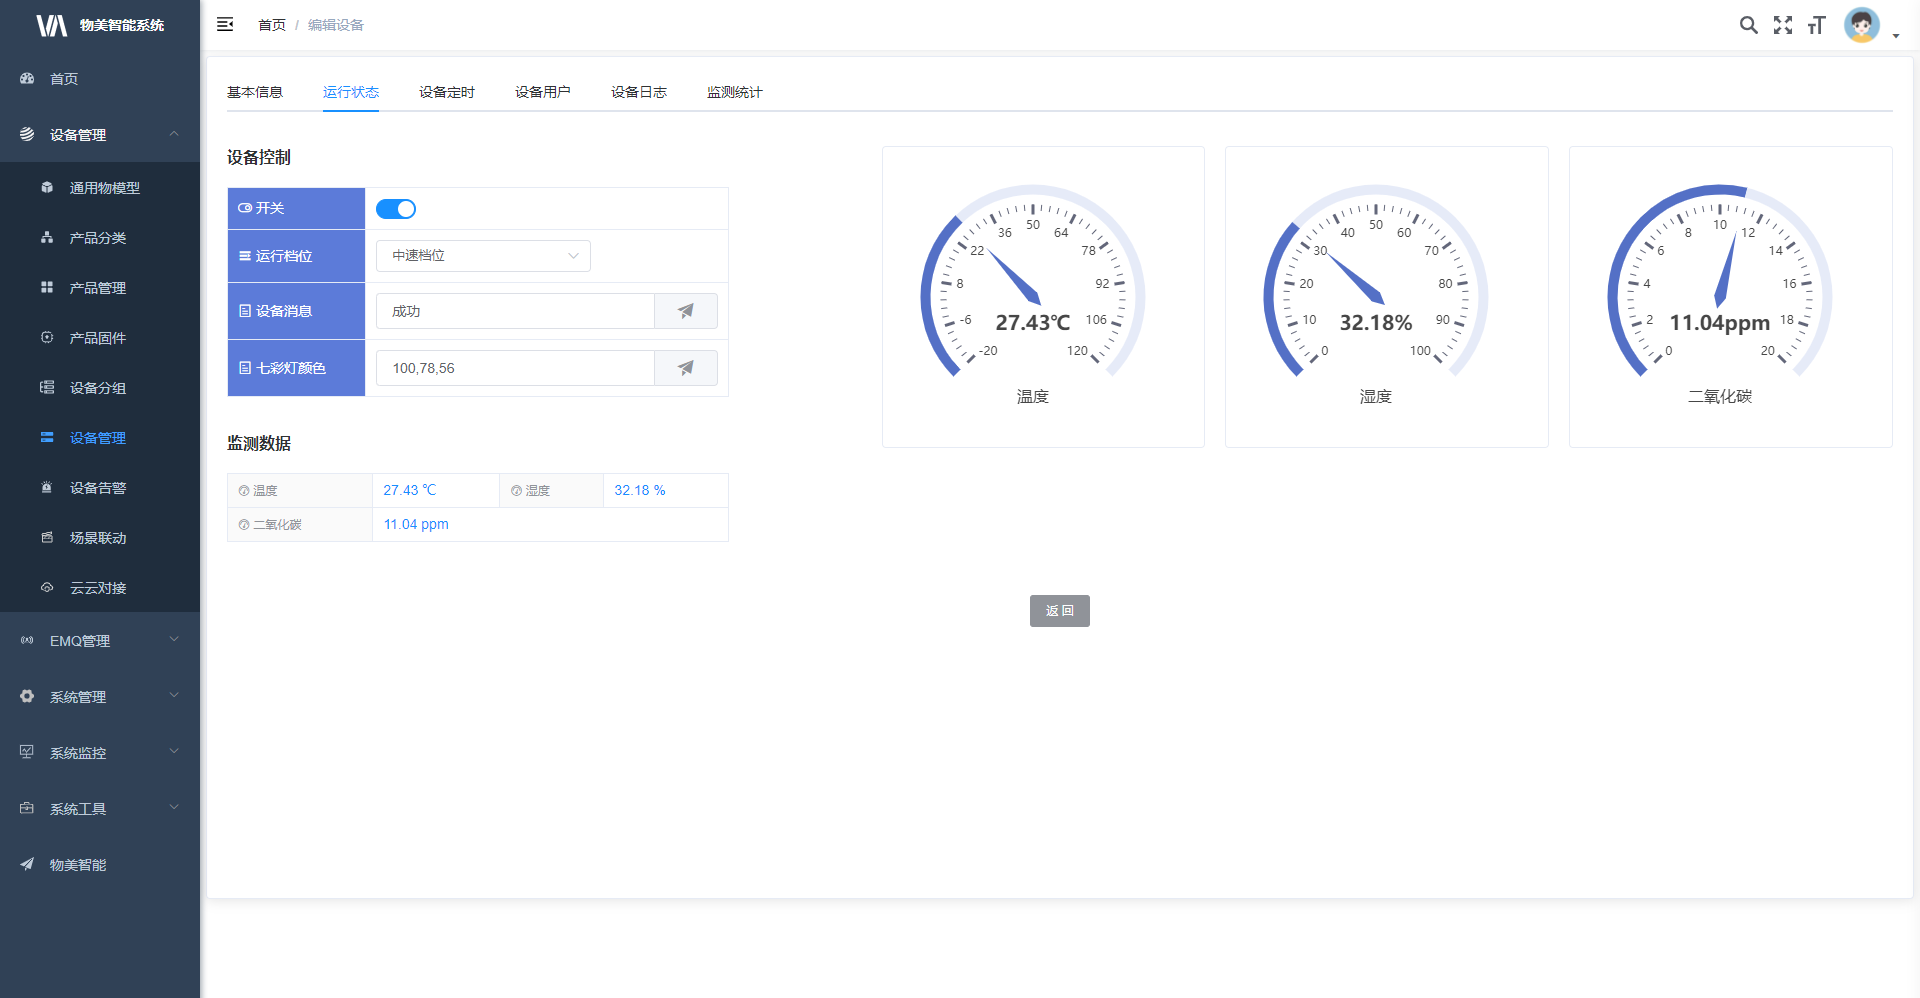The height and width of the screenshot is (998, 1920).
Task: Go to 首页 breadcrumb link
Action: click(x=271, y=25)
